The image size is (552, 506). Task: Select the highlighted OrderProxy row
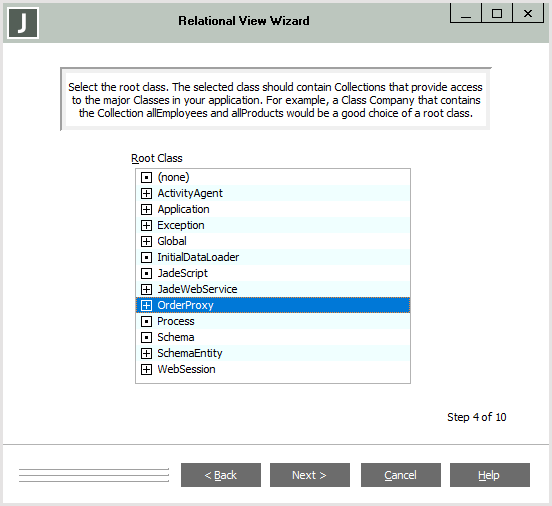[x=273, y=305]
